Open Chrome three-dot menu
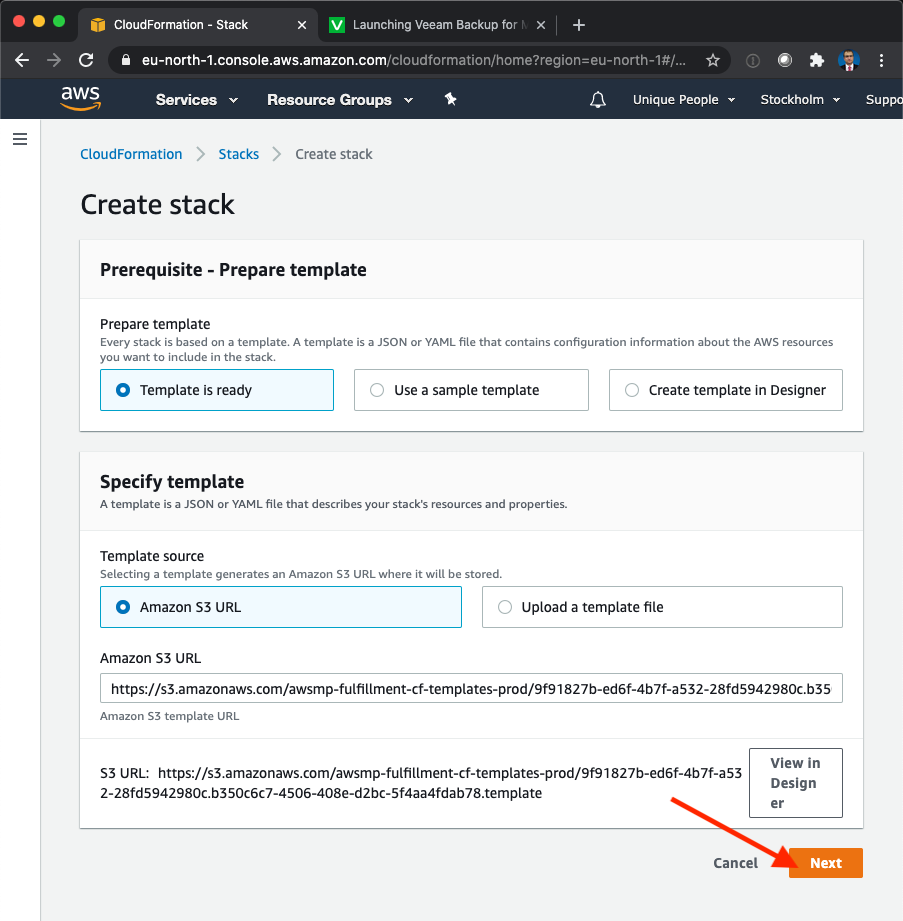The image size is (903, 921). click(881, 60)
